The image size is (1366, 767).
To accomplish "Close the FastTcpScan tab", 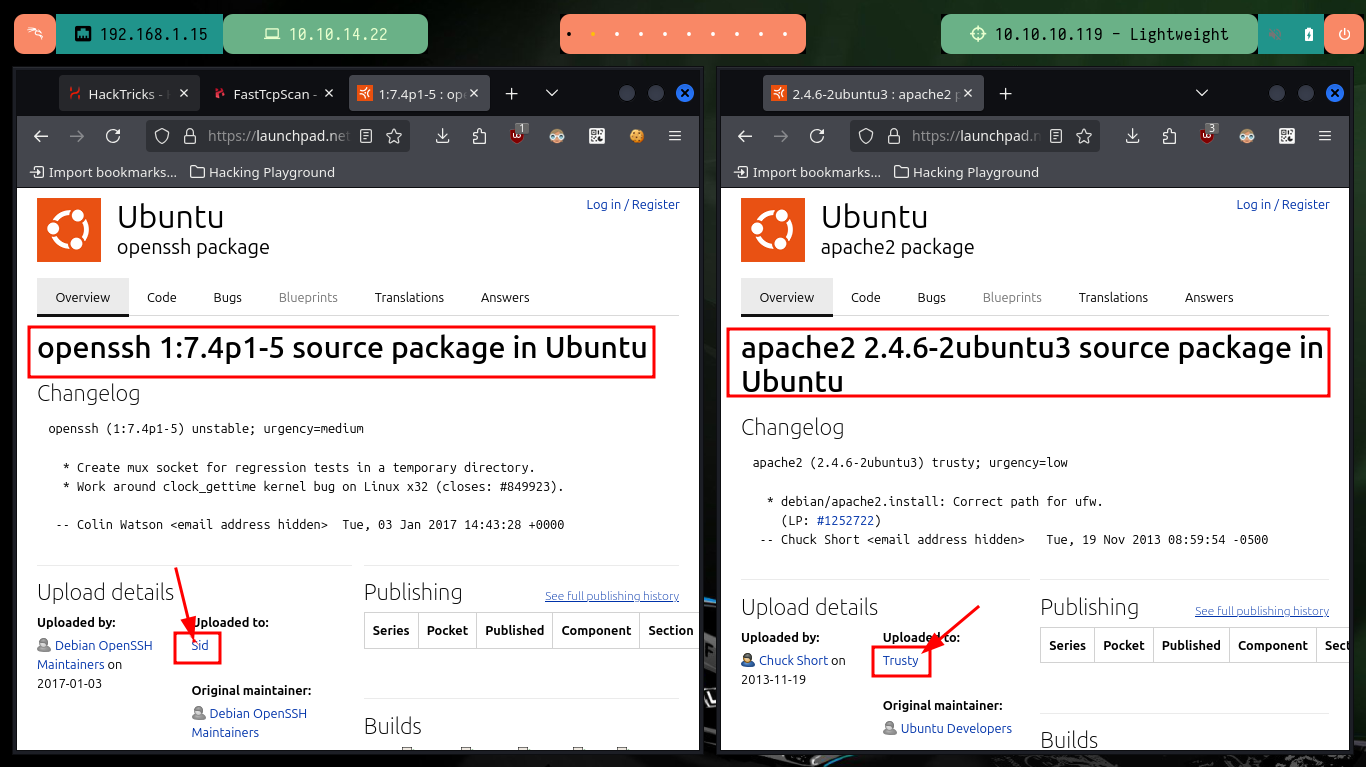I will (x=327, y=94).
